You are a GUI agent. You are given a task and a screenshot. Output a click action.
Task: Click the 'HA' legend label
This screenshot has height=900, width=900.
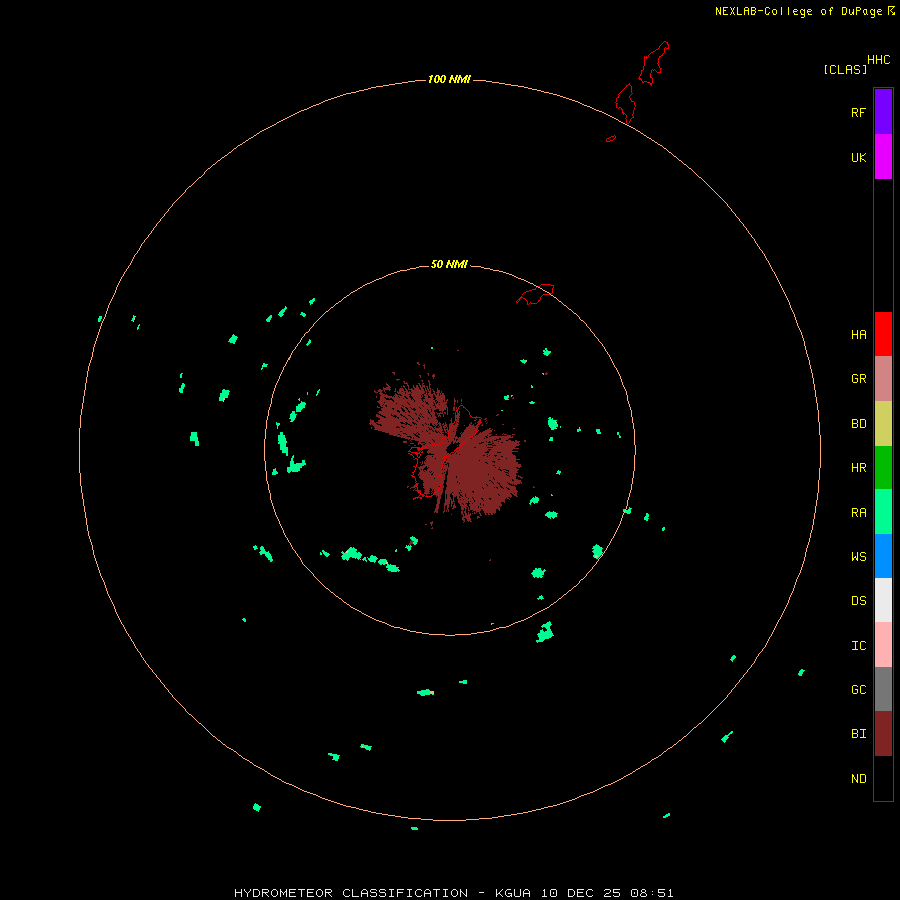(858, 334)
